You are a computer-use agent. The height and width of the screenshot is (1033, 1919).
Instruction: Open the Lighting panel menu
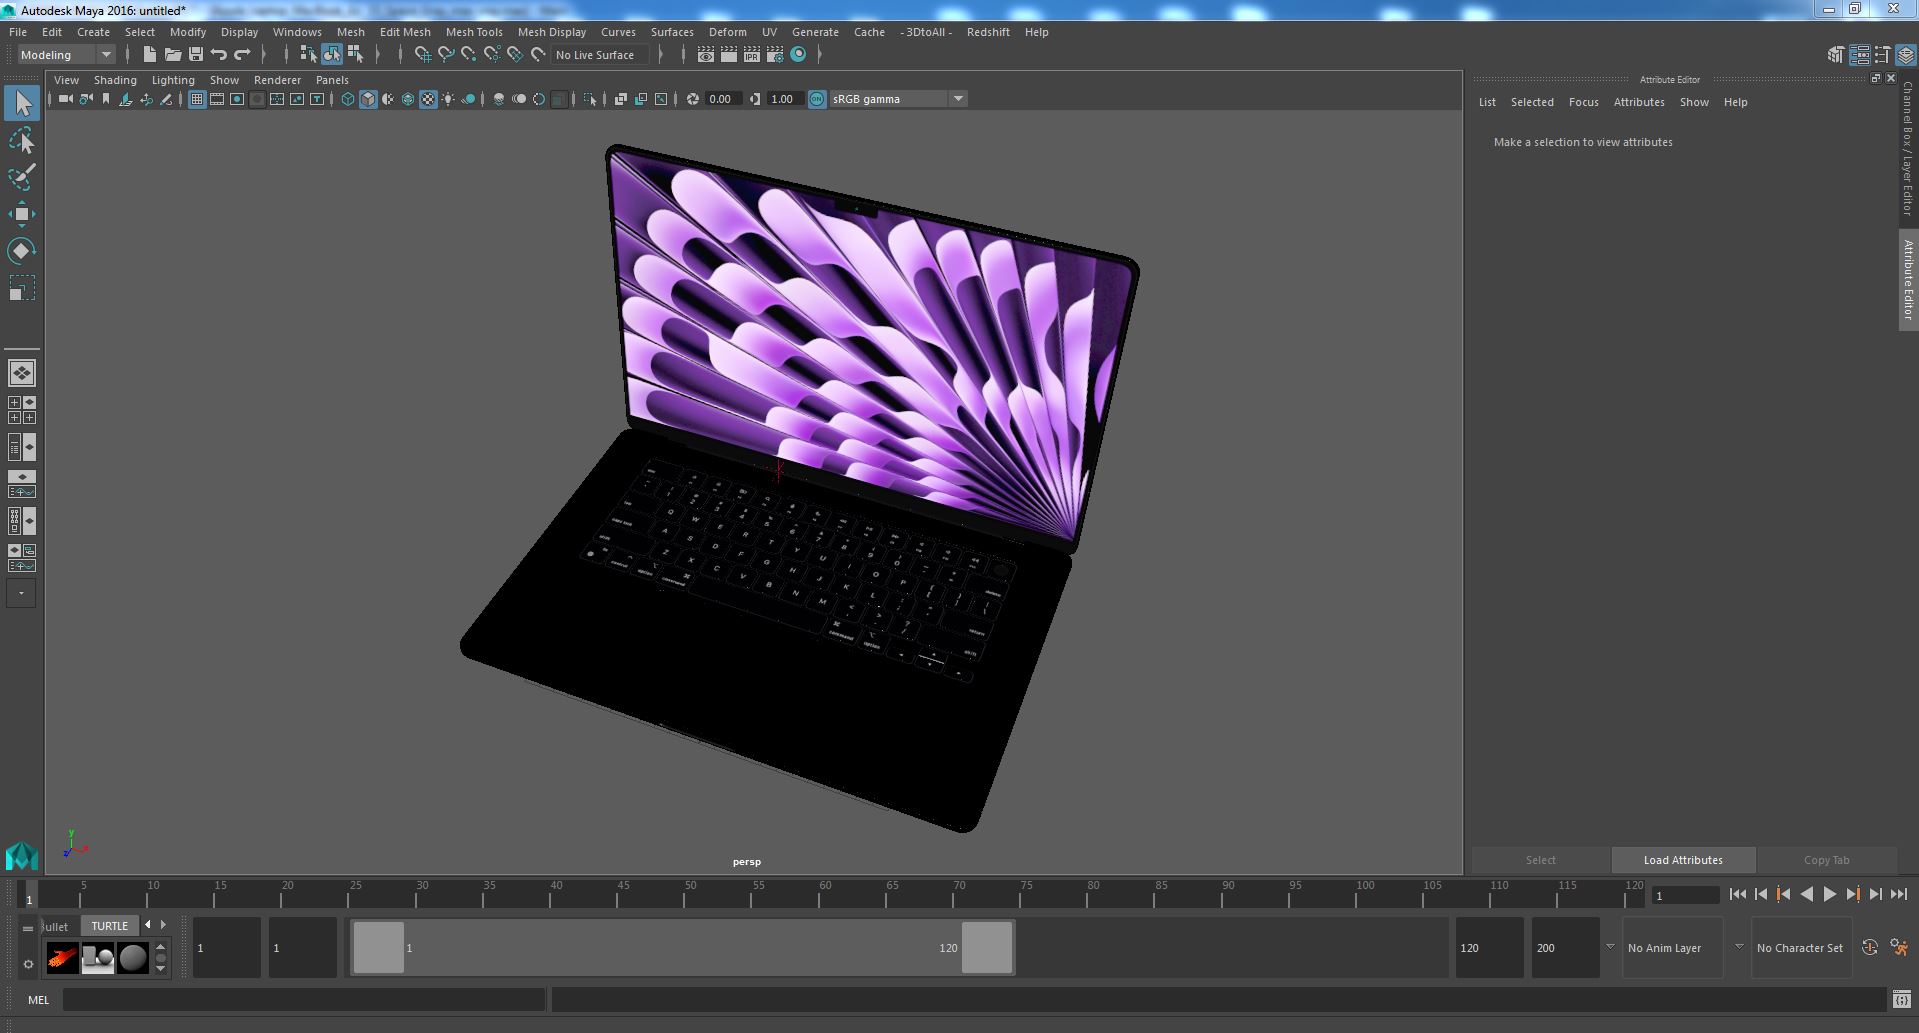[173, 80]
